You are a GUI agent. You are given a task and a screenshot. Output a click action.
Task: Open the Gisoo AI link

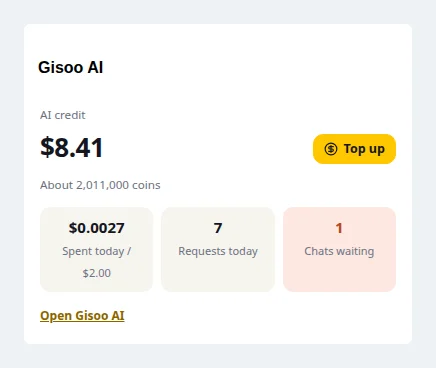(82, 315)
